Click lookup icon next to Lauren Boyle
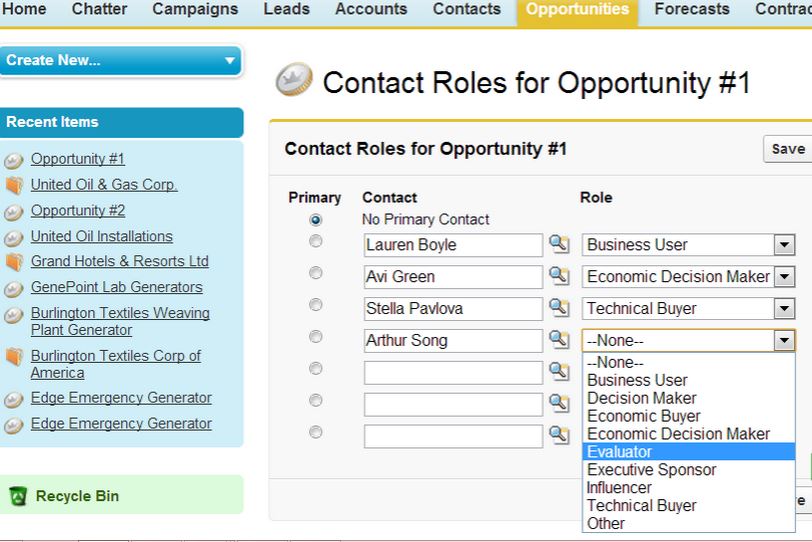Image resolution: width=812 pixels, height=542 pixels. [558, 244]
